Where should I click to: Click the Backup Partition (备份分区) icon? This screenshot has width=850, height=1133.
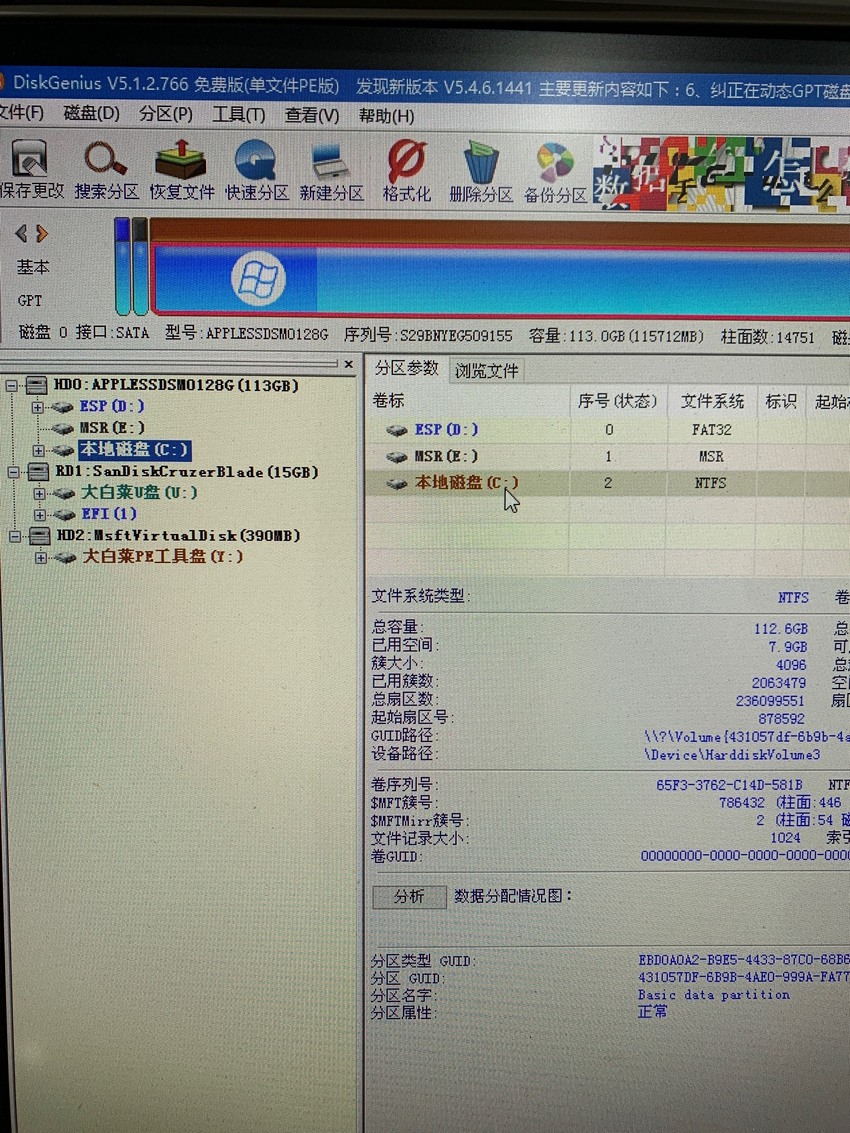tap(555, 163)
